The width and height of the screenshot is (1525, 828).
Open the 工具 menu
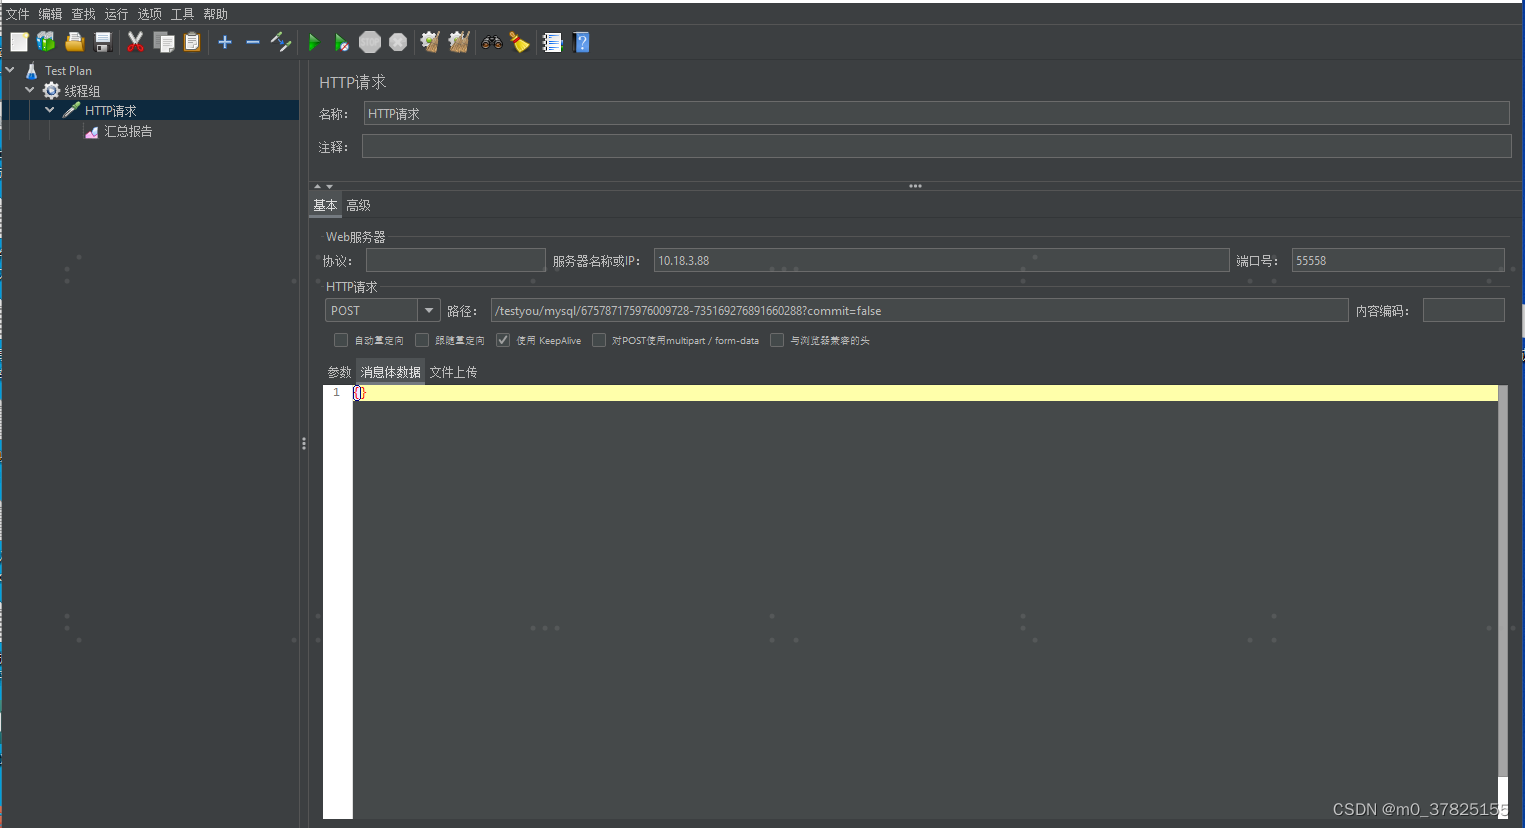181,13
